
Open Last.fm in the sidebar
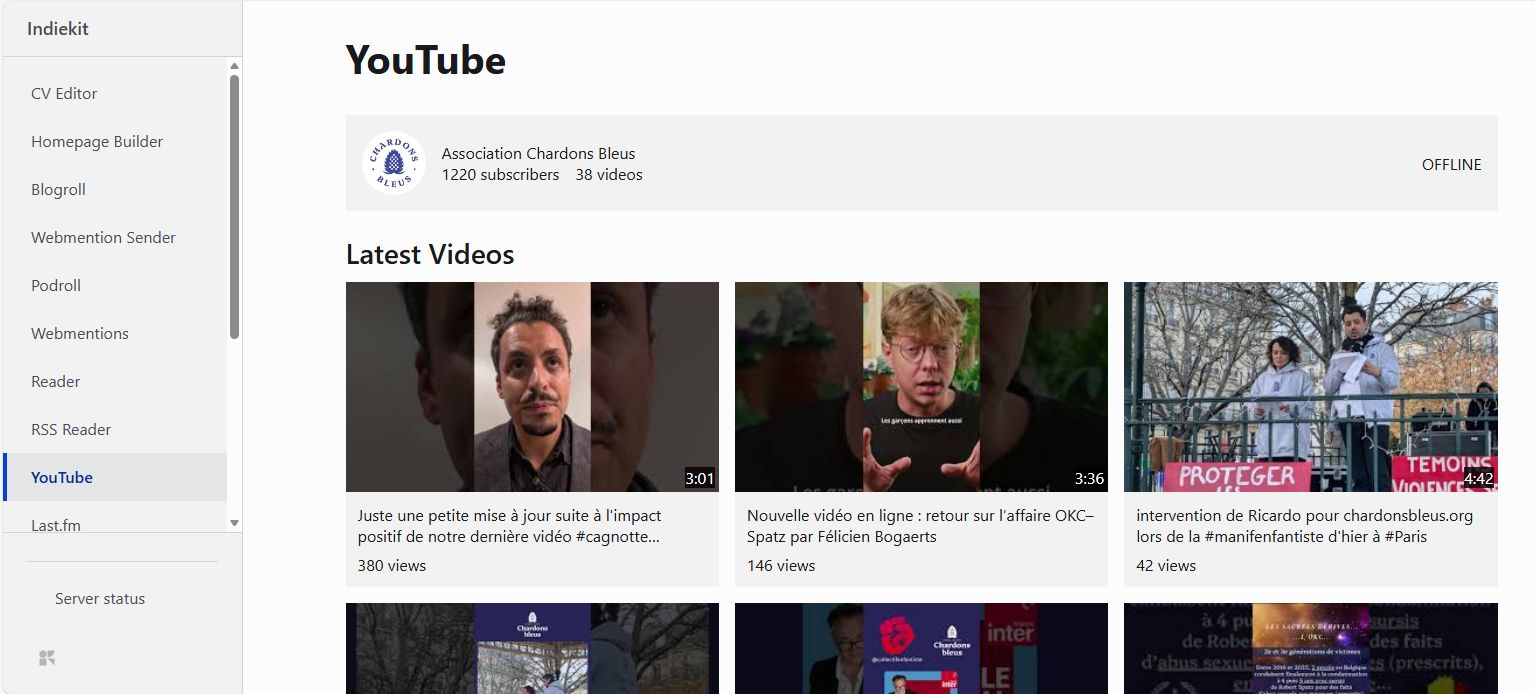click(56, 524)
